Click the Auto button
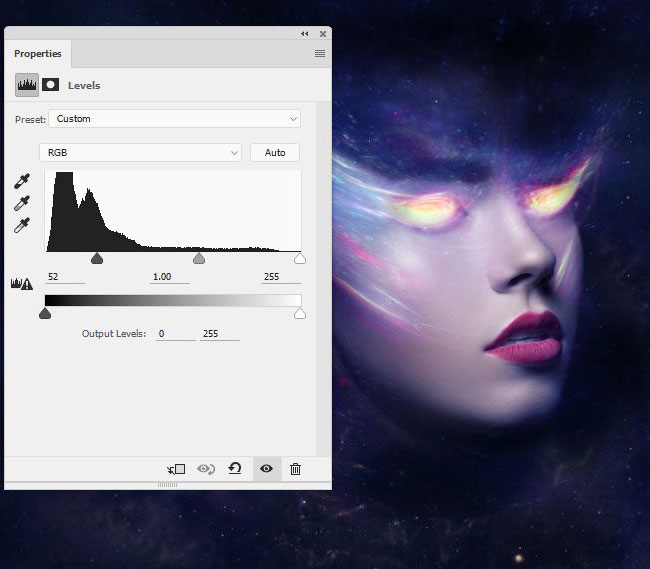Screen dimensions: 650x569 click(275, 153)
